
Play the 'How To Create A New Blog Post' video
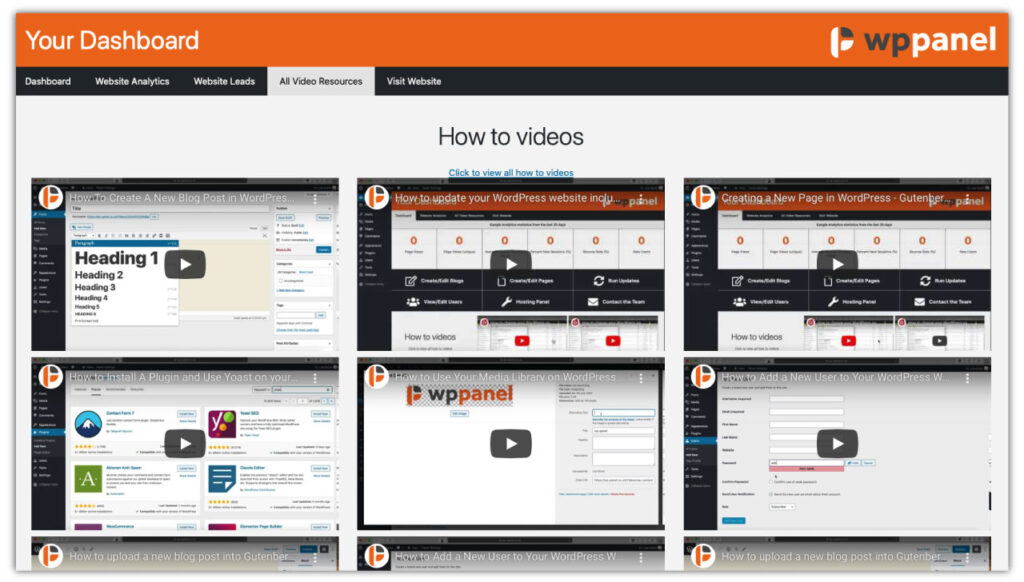185,265
